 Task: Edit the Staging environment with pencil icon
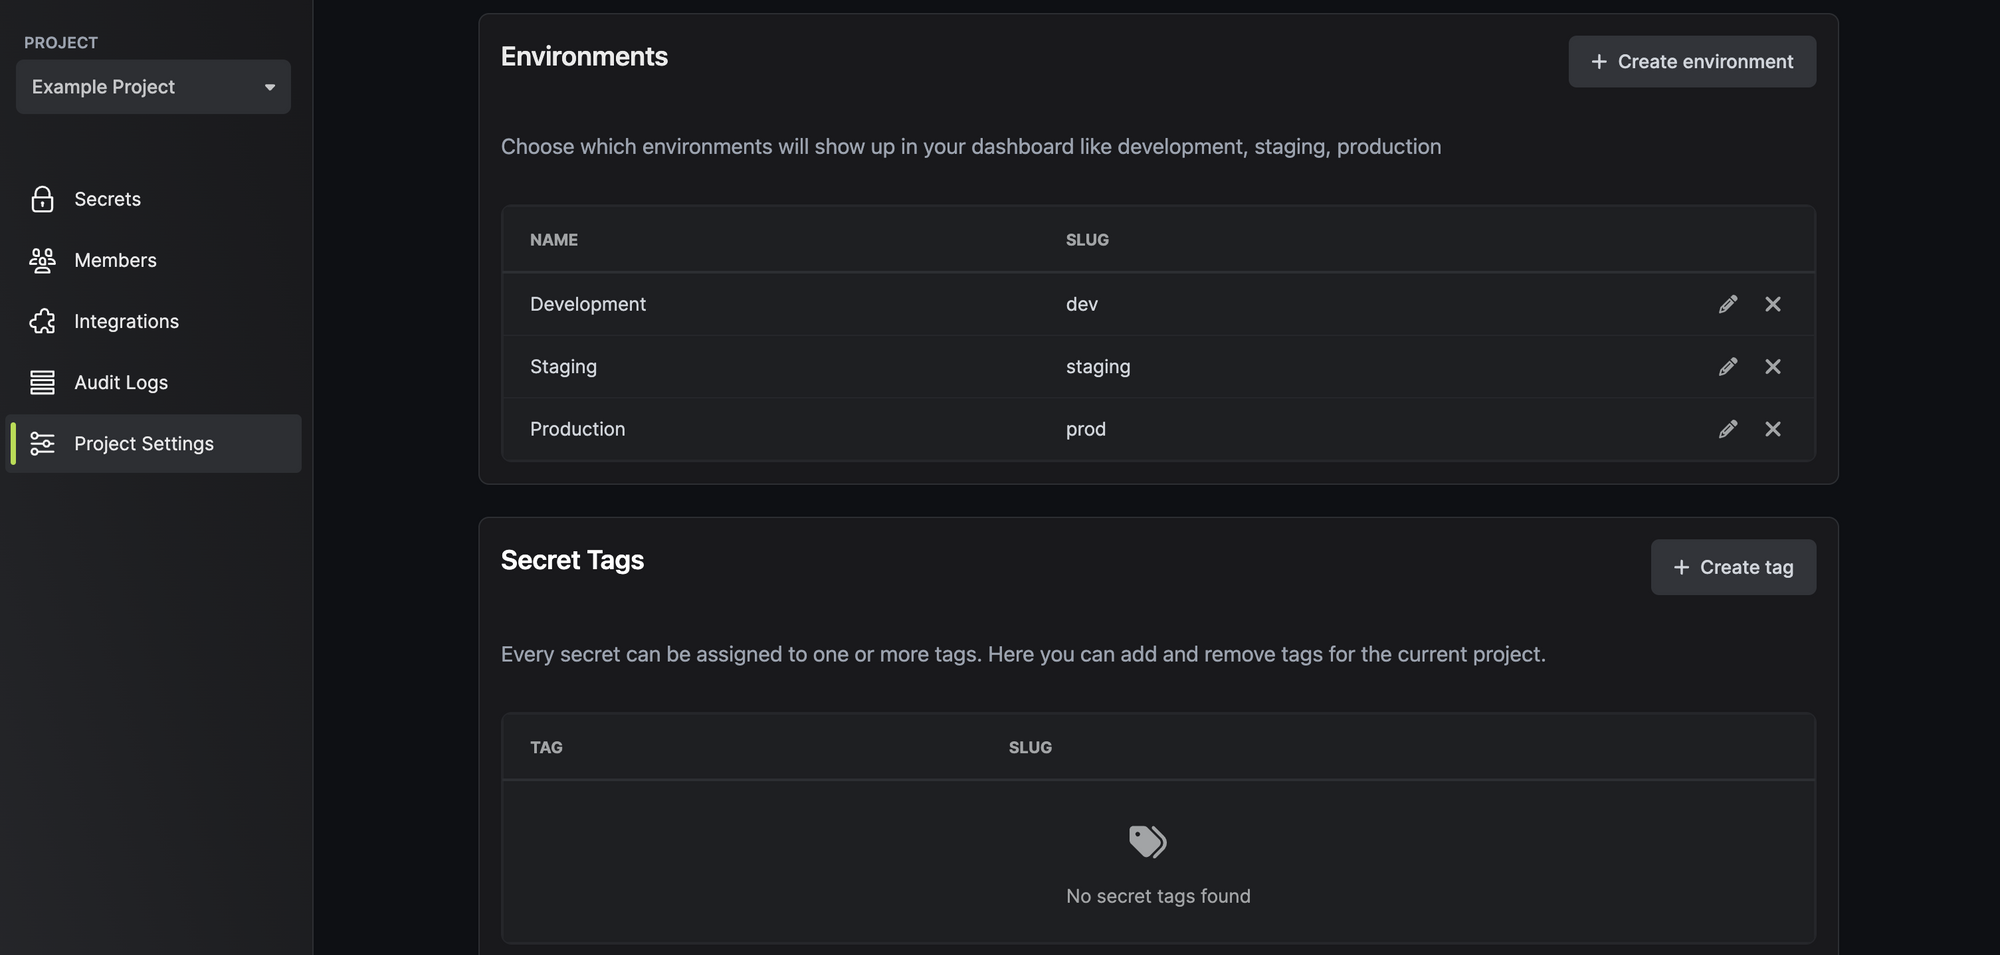pyautogui.click(x=1728, y=367)
